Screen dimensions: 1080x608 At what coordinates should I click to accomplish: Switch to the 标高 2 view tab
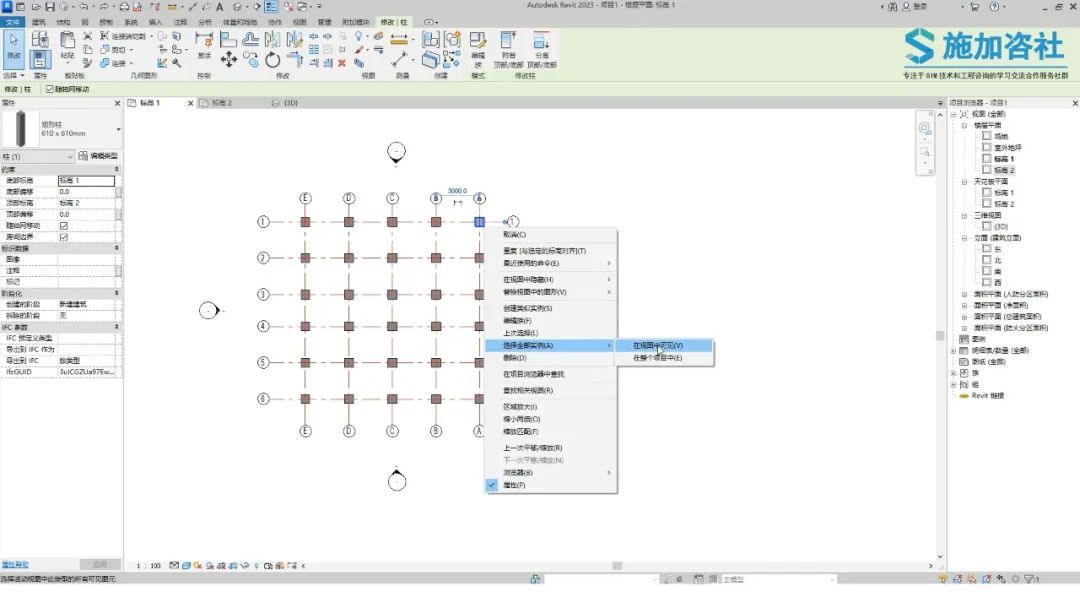click(222, 103)
